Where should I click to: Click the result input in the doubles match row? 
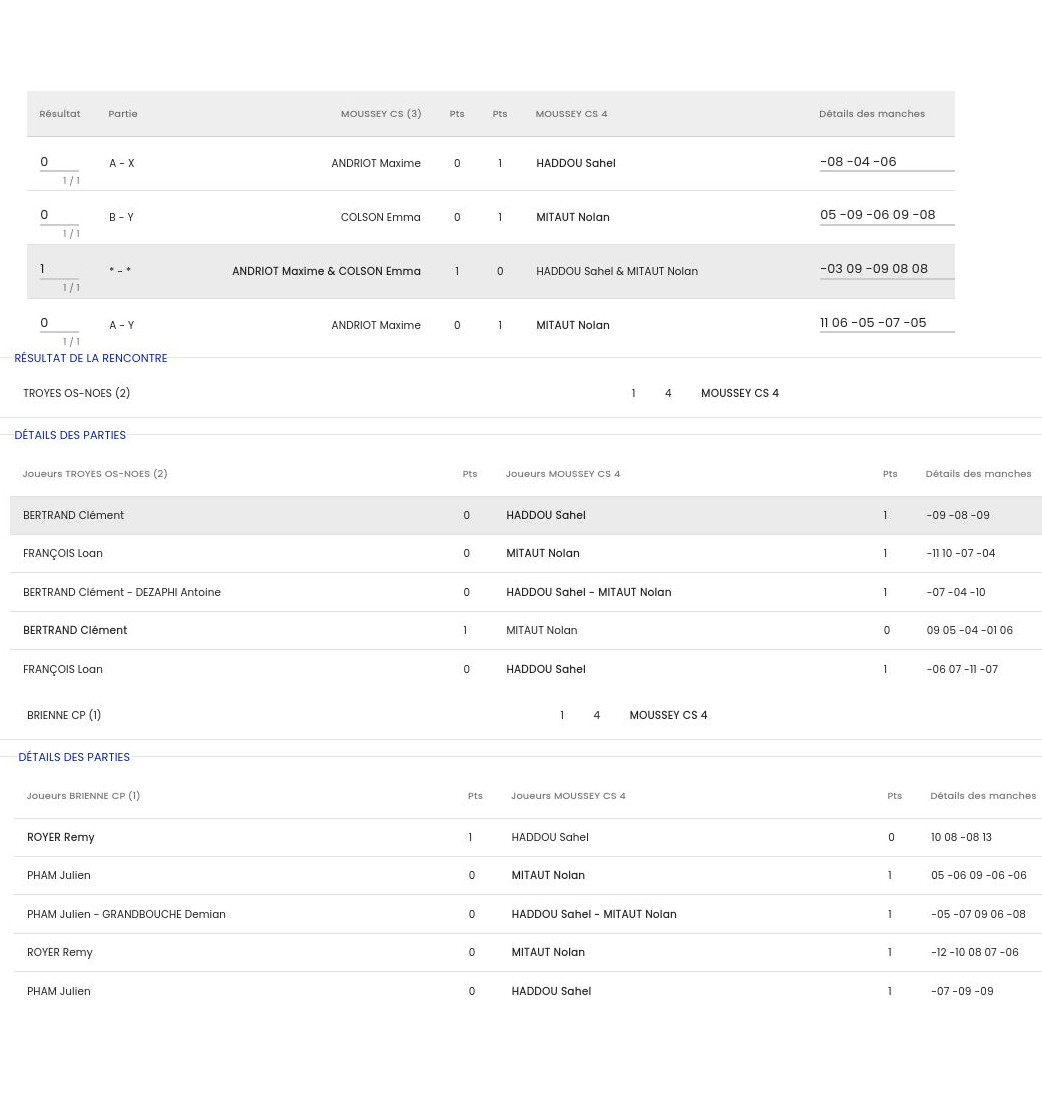(x=58, y=269)
